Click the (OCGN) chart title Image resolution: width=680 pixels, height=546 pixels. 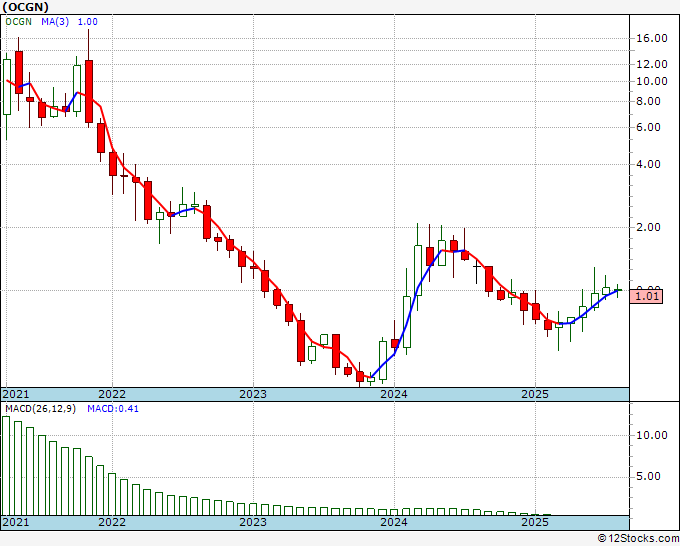point(26,7)
